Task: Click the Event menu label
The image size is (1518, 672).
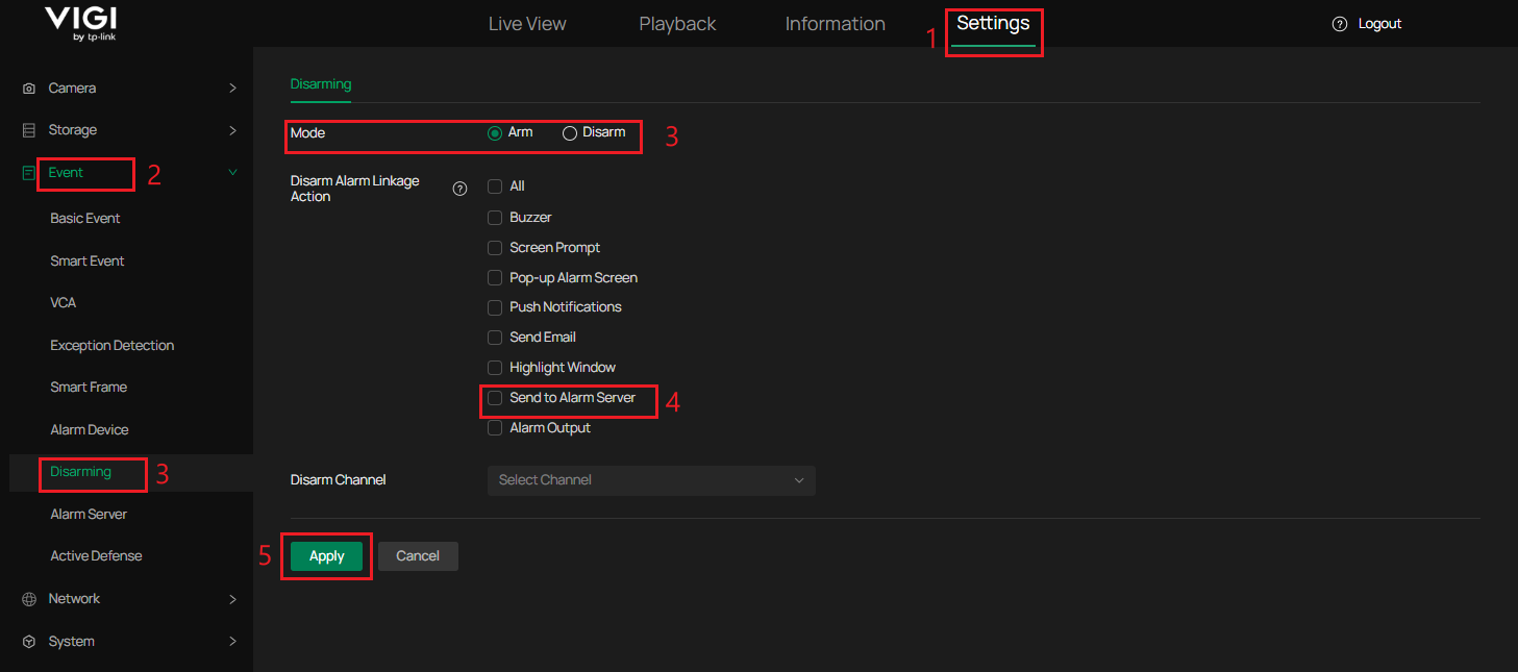Action: 66,172
